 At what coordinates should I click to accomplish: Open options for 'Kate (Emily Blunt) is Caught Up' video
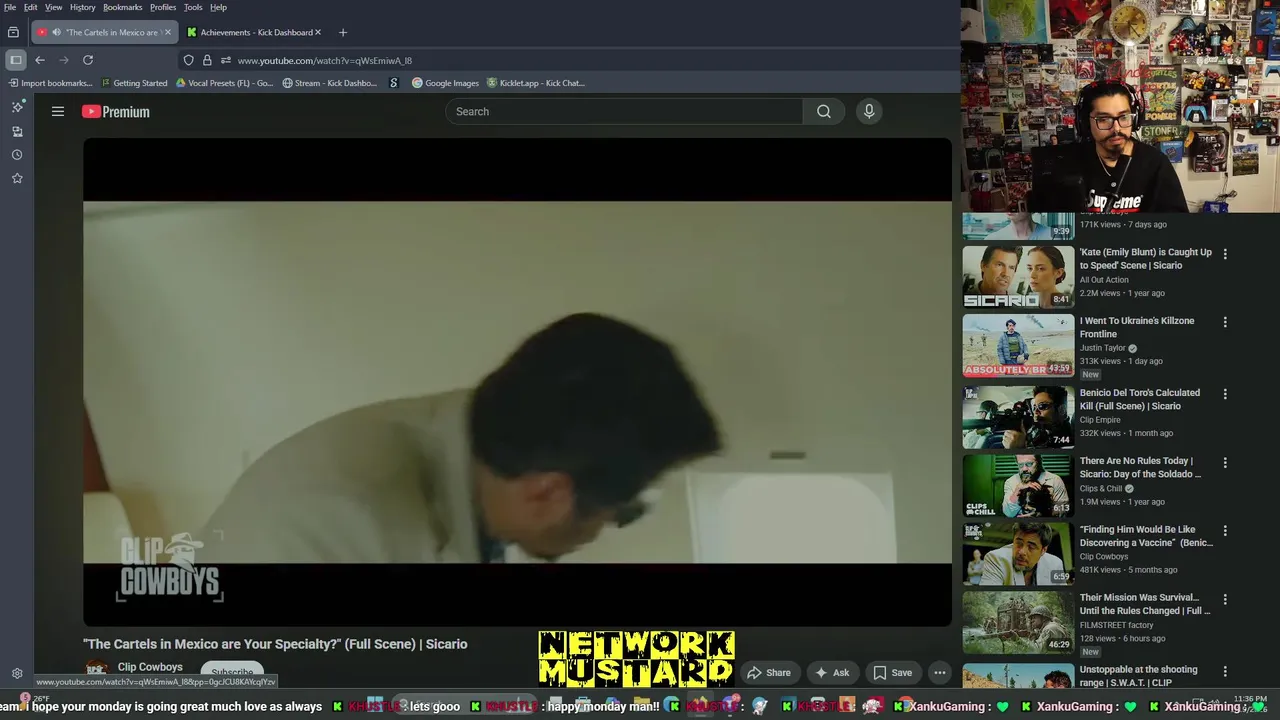point(1225,254)
